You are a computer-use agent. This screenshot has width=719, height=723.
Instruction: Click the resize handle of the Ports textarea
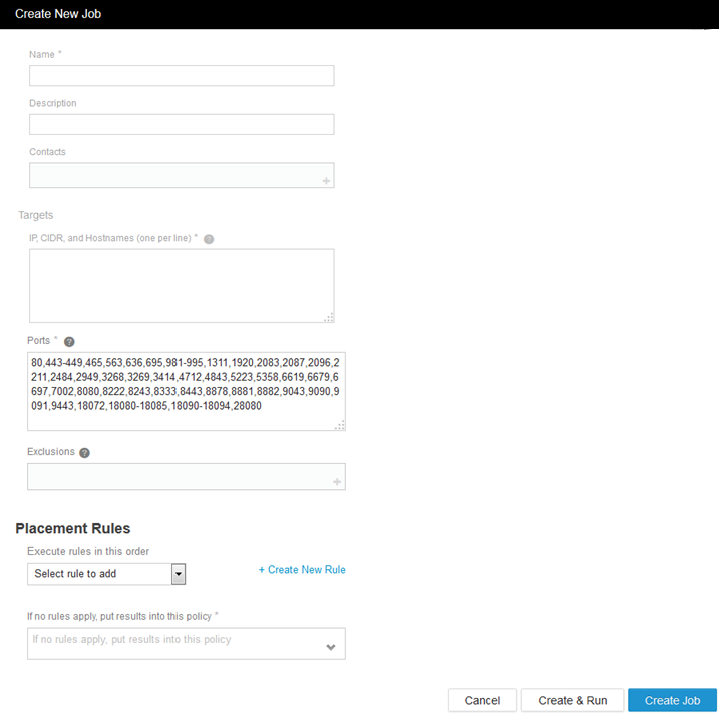click(x=339, y=425)
